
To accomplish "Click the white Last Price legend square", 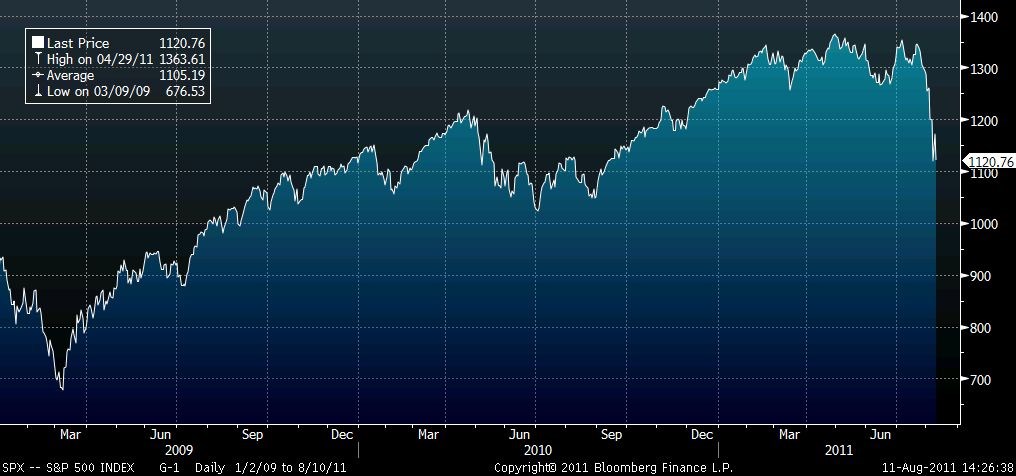I will click(38, 43).
